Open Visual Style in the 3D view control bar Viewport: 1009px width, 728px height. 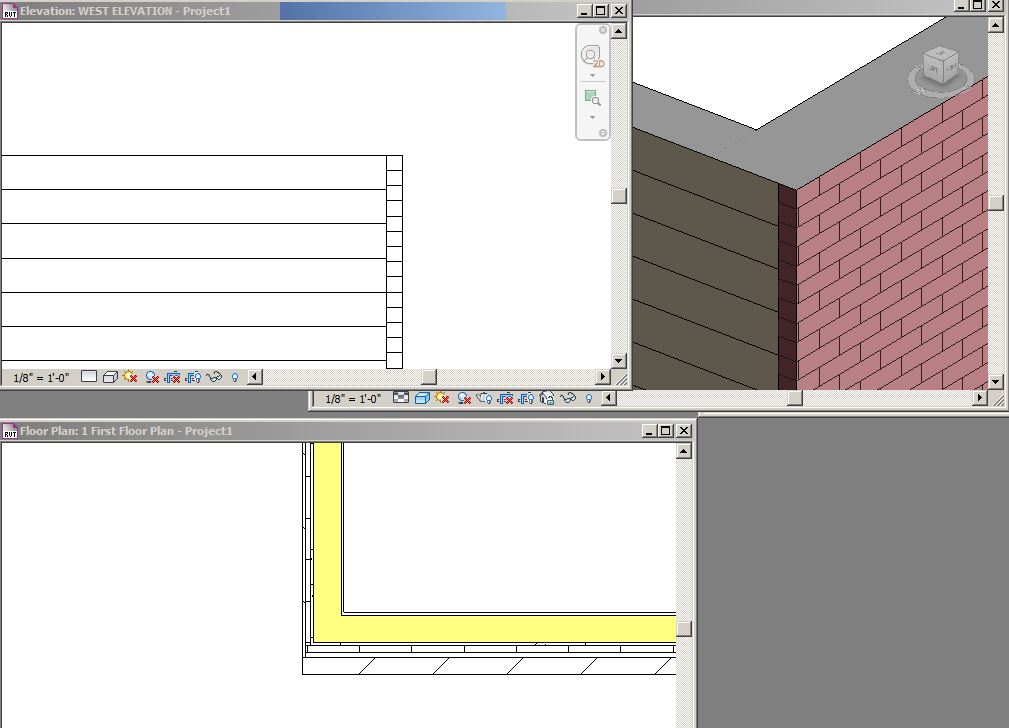click(x=422, y=398)
